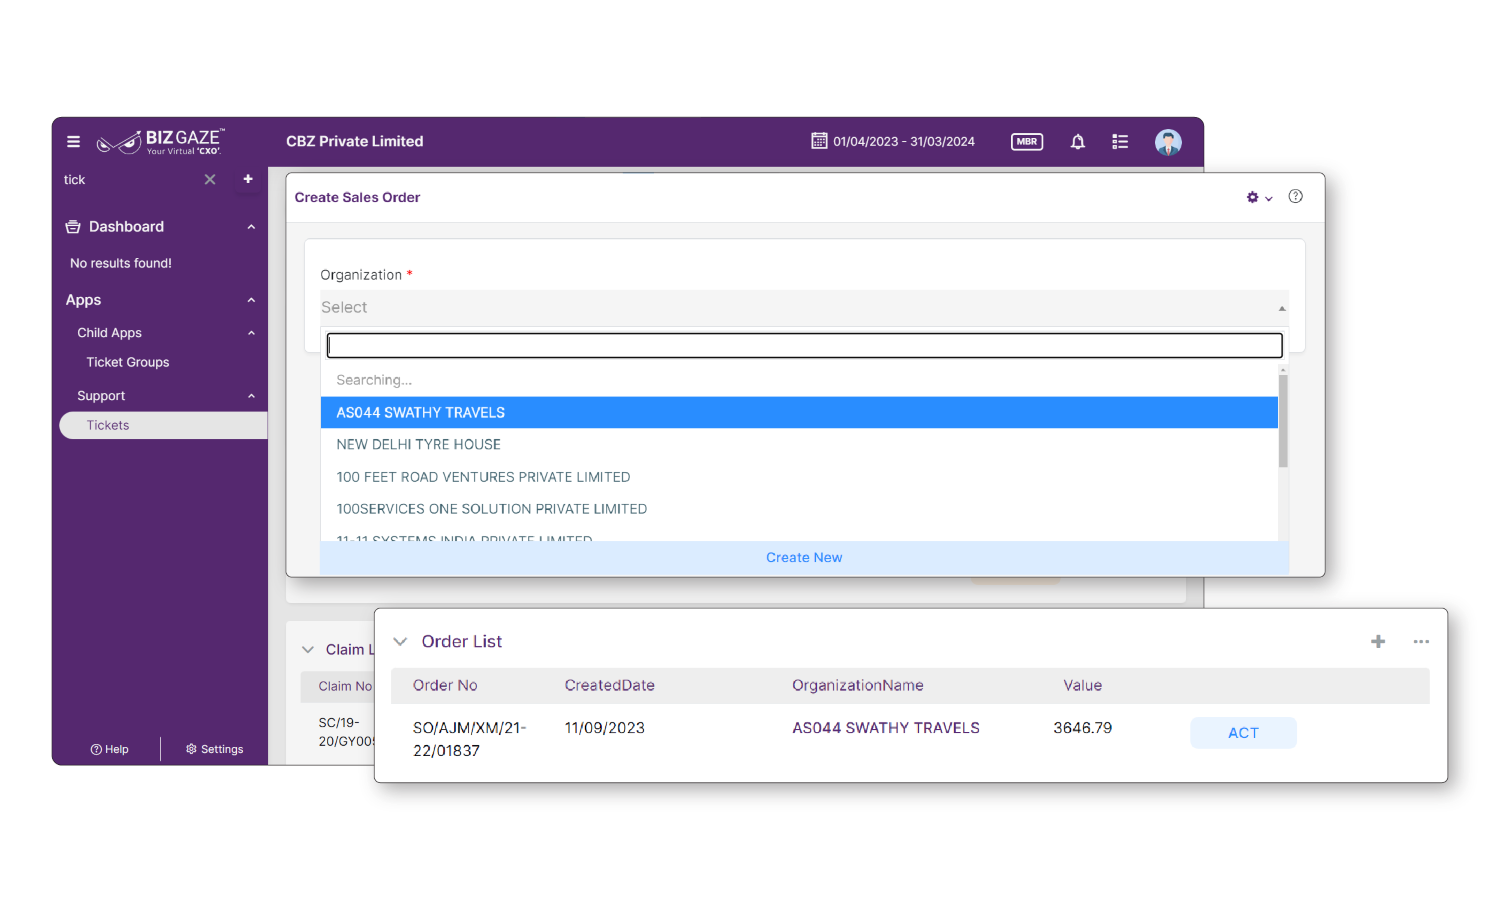The height and width of the screenshot is (900, 1500).
Task: Click the organization dropdown list scrollbar
Action: [1282, 422]
